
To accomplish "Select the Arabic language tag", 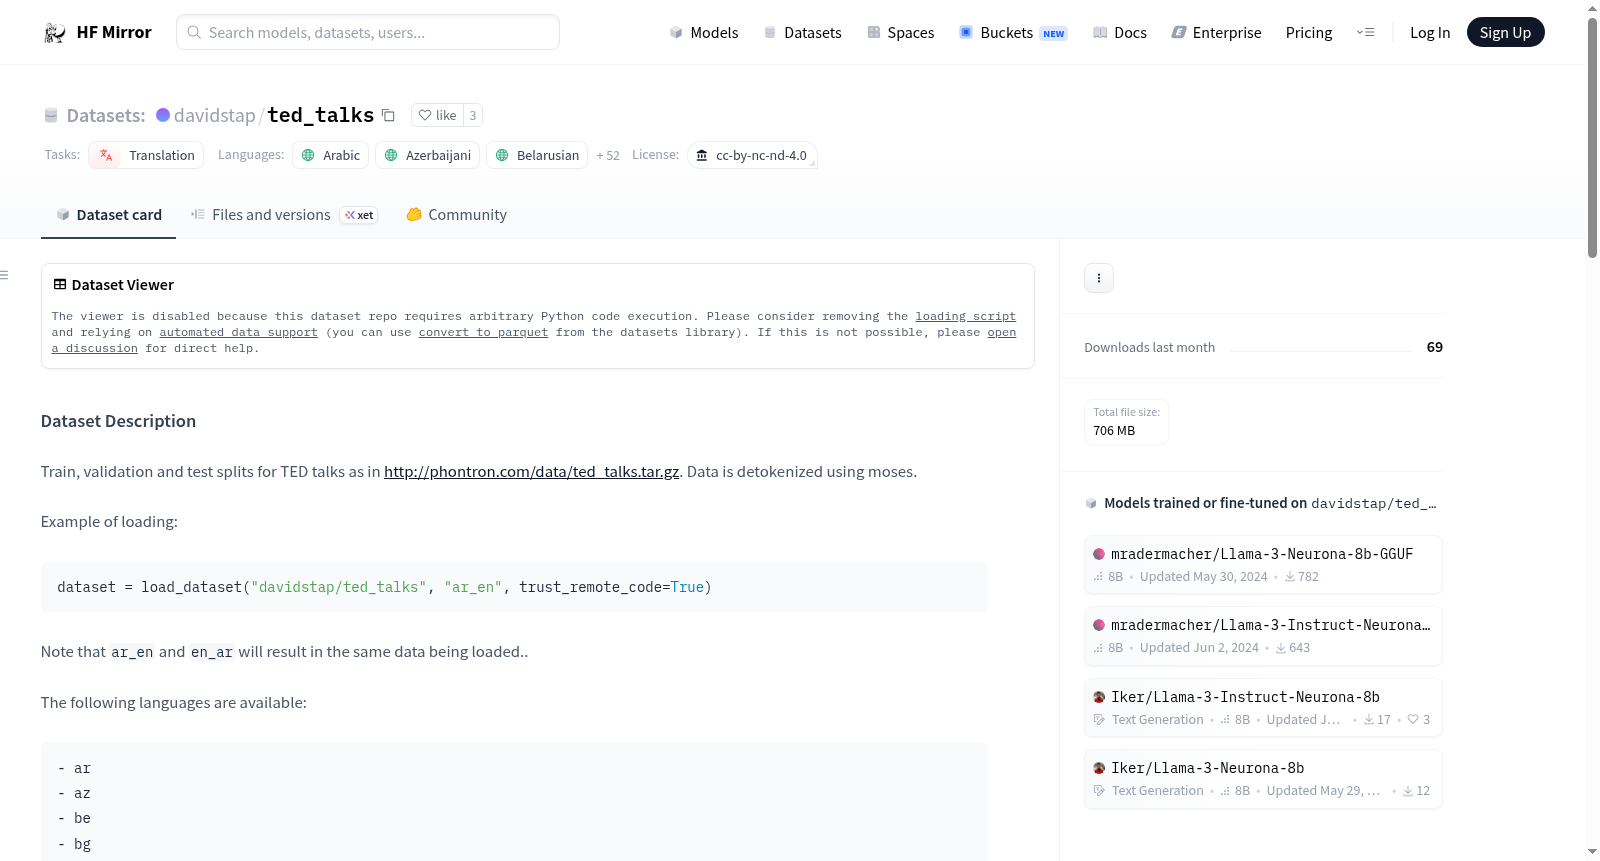I will click(x=330, y=155).
